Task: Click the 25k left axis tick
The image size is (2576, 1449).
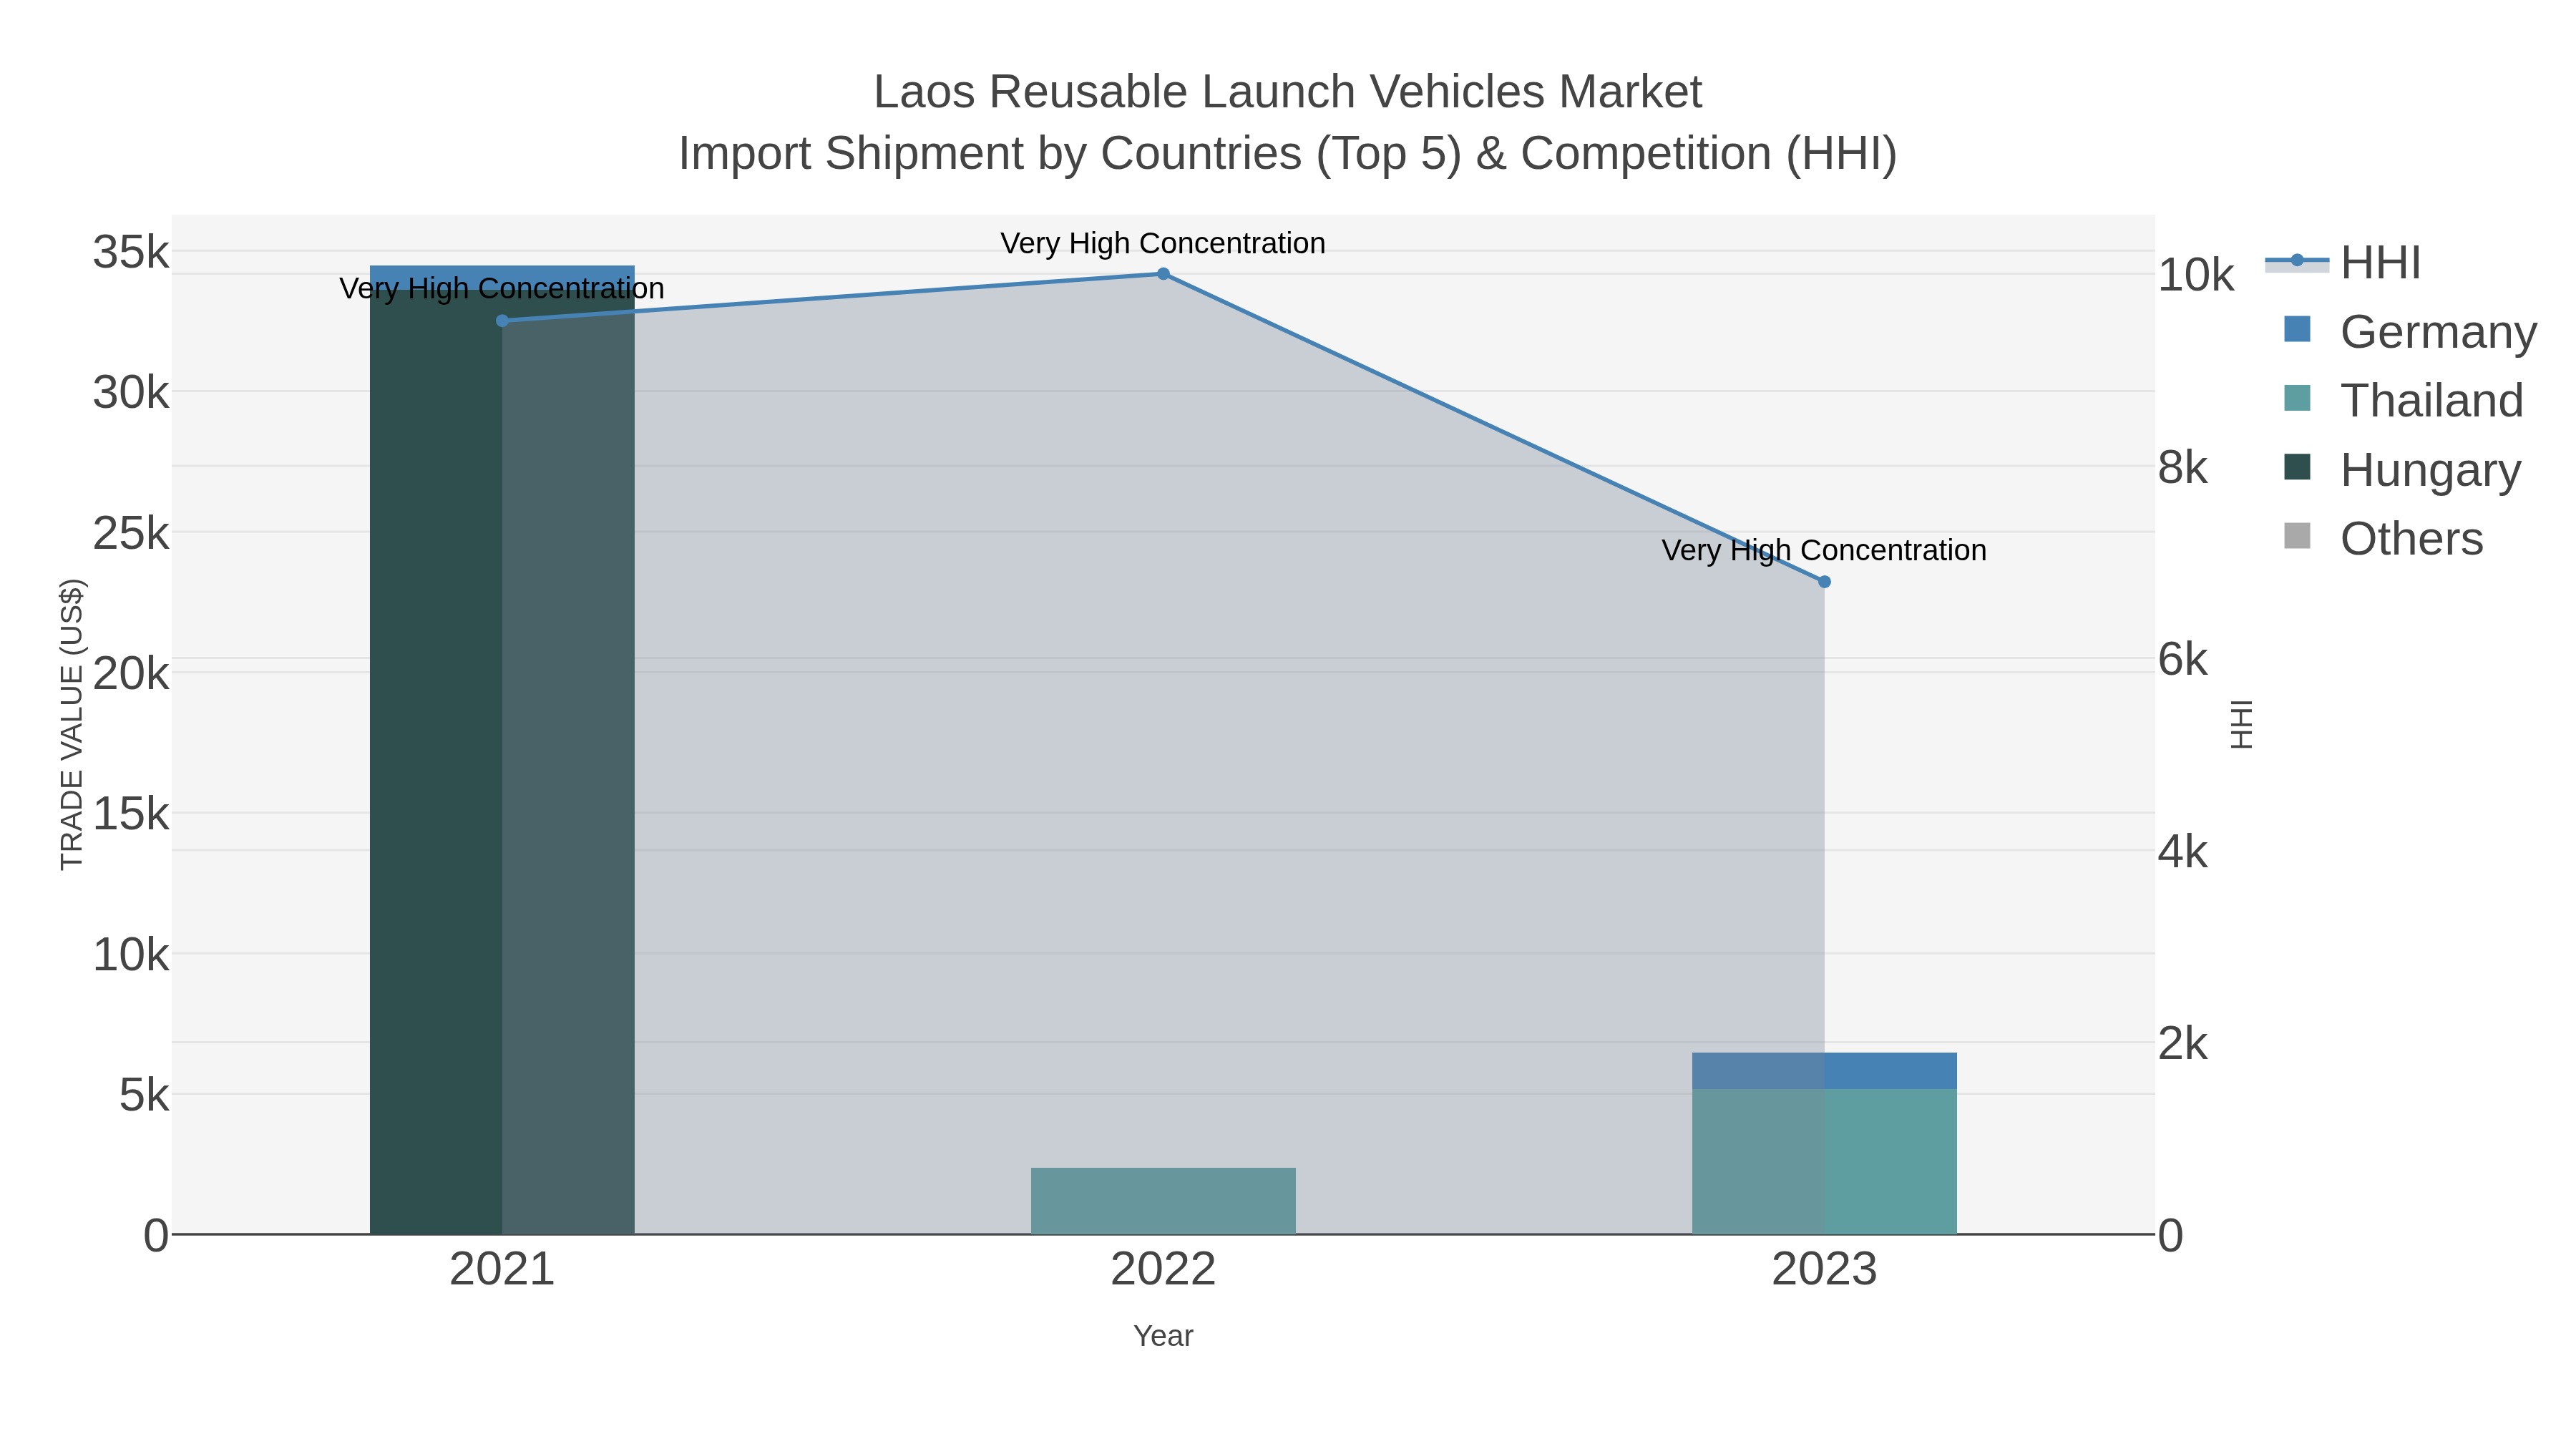Action: click(x=131, y=533)
